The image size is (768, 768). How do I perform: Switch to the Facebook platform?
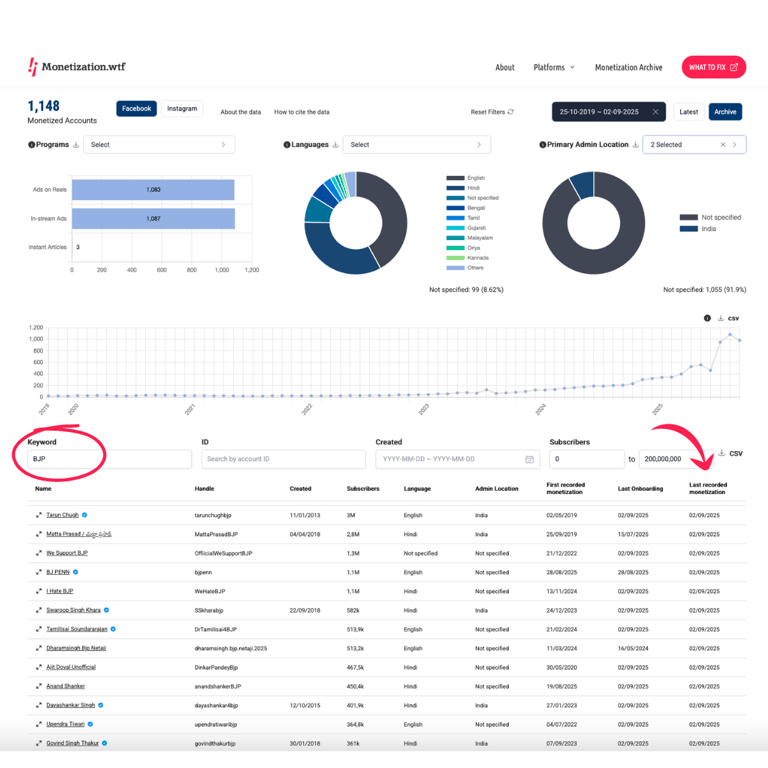(136, 108)
